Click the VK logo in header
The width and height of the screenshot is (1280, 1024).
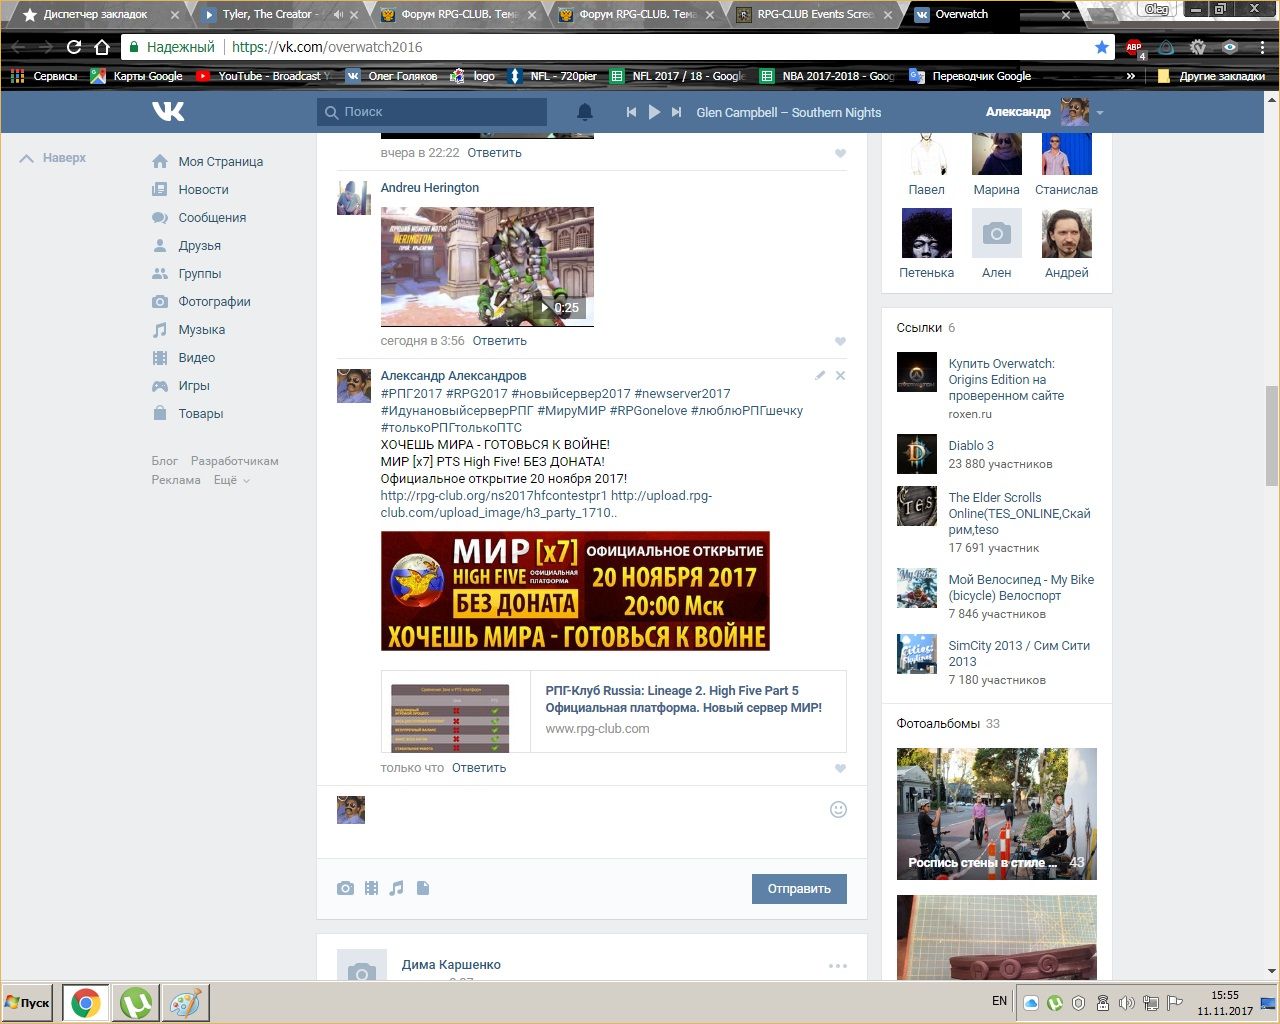[x=168, y=112]
